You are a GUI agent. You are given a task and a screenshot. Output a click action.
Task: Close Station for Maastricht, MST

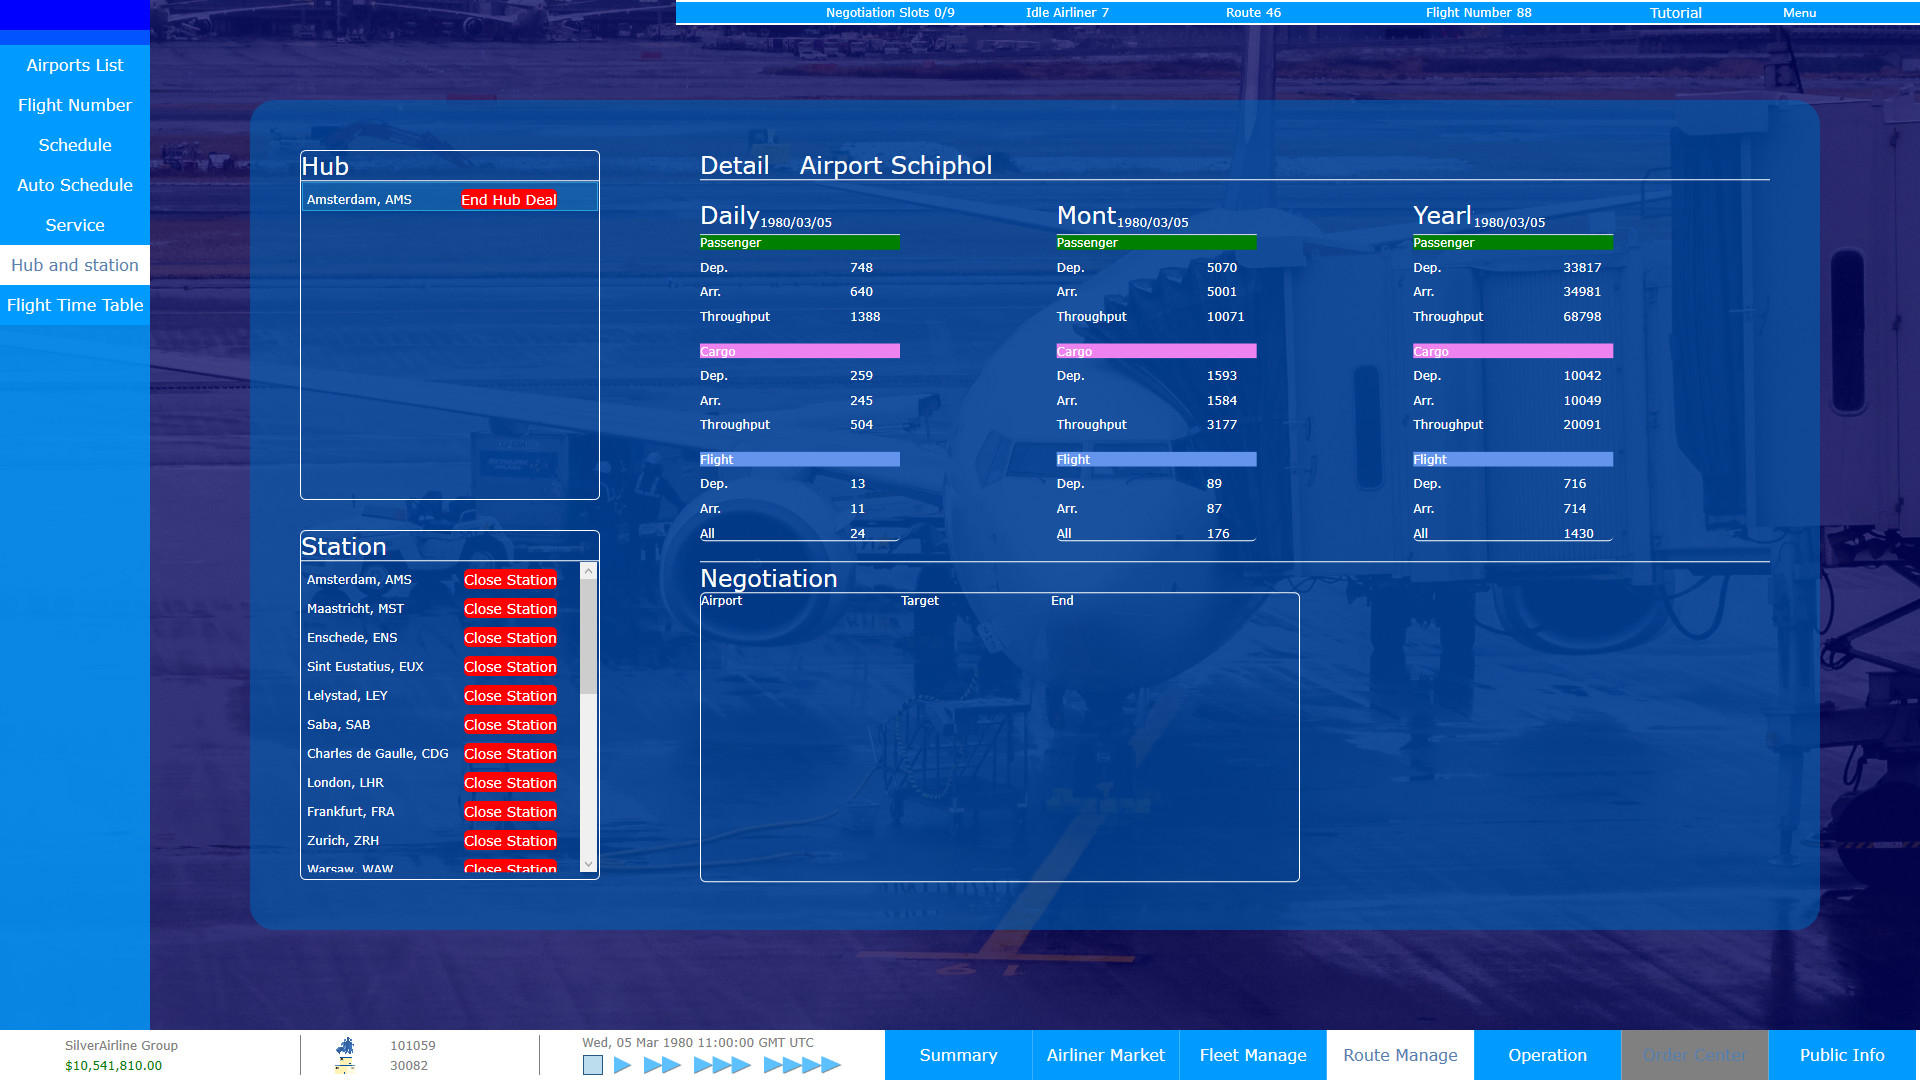coord(509,608)
